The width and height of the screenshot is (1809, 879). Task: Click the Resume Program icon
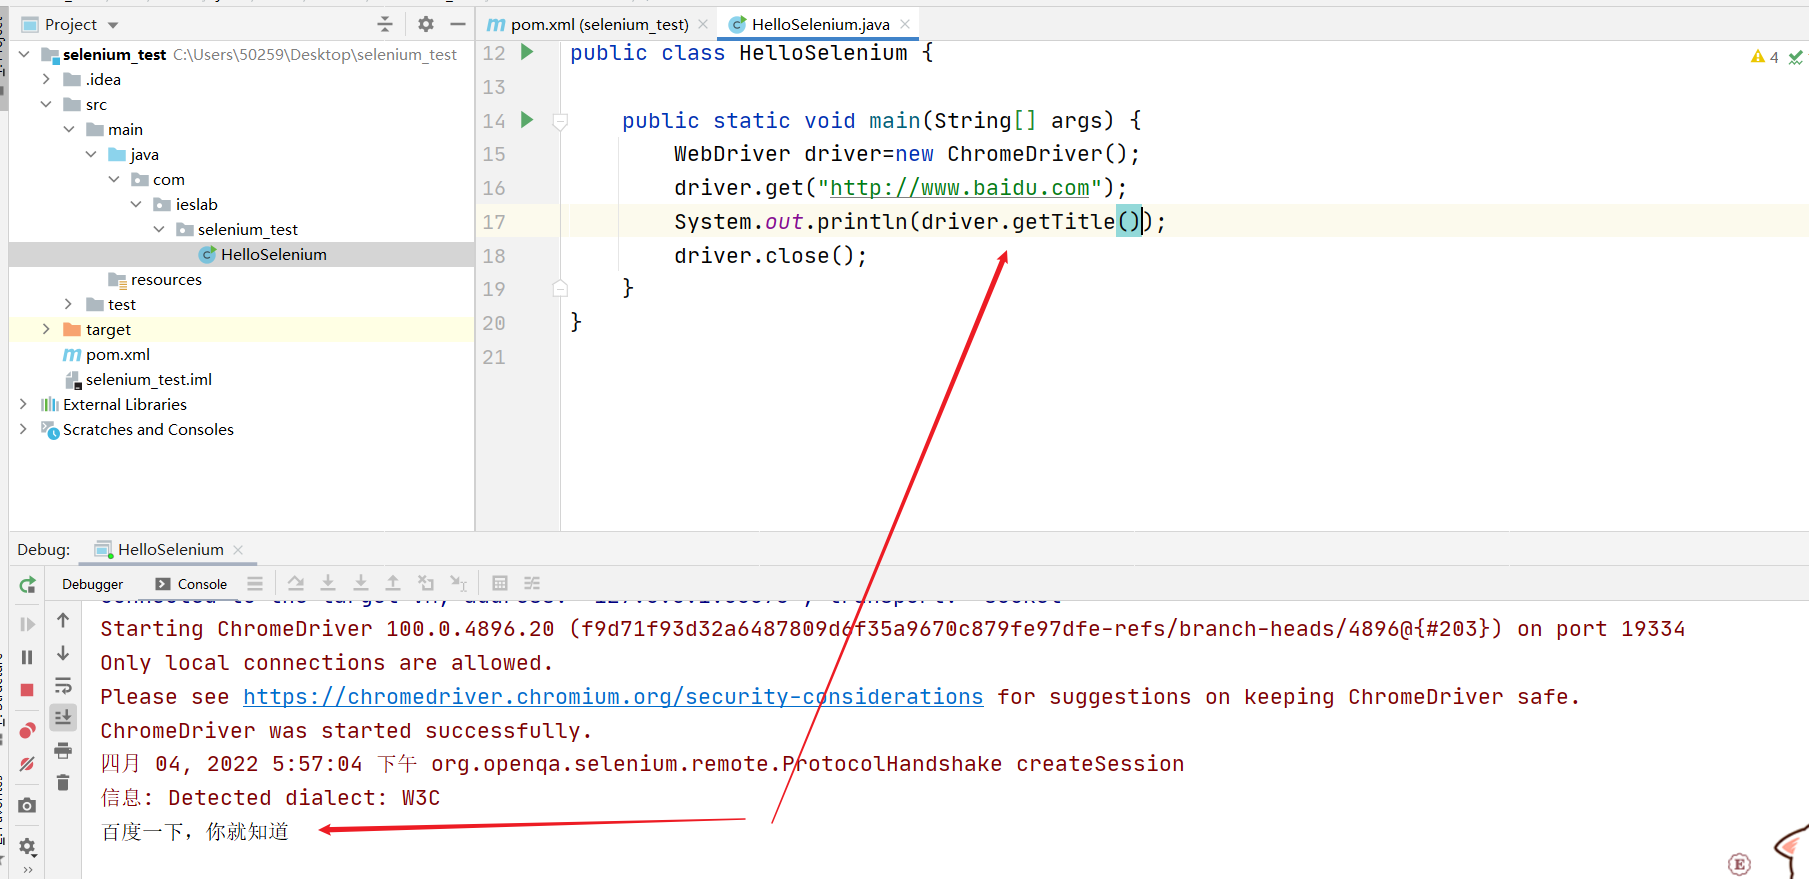(x=27, y=624)
